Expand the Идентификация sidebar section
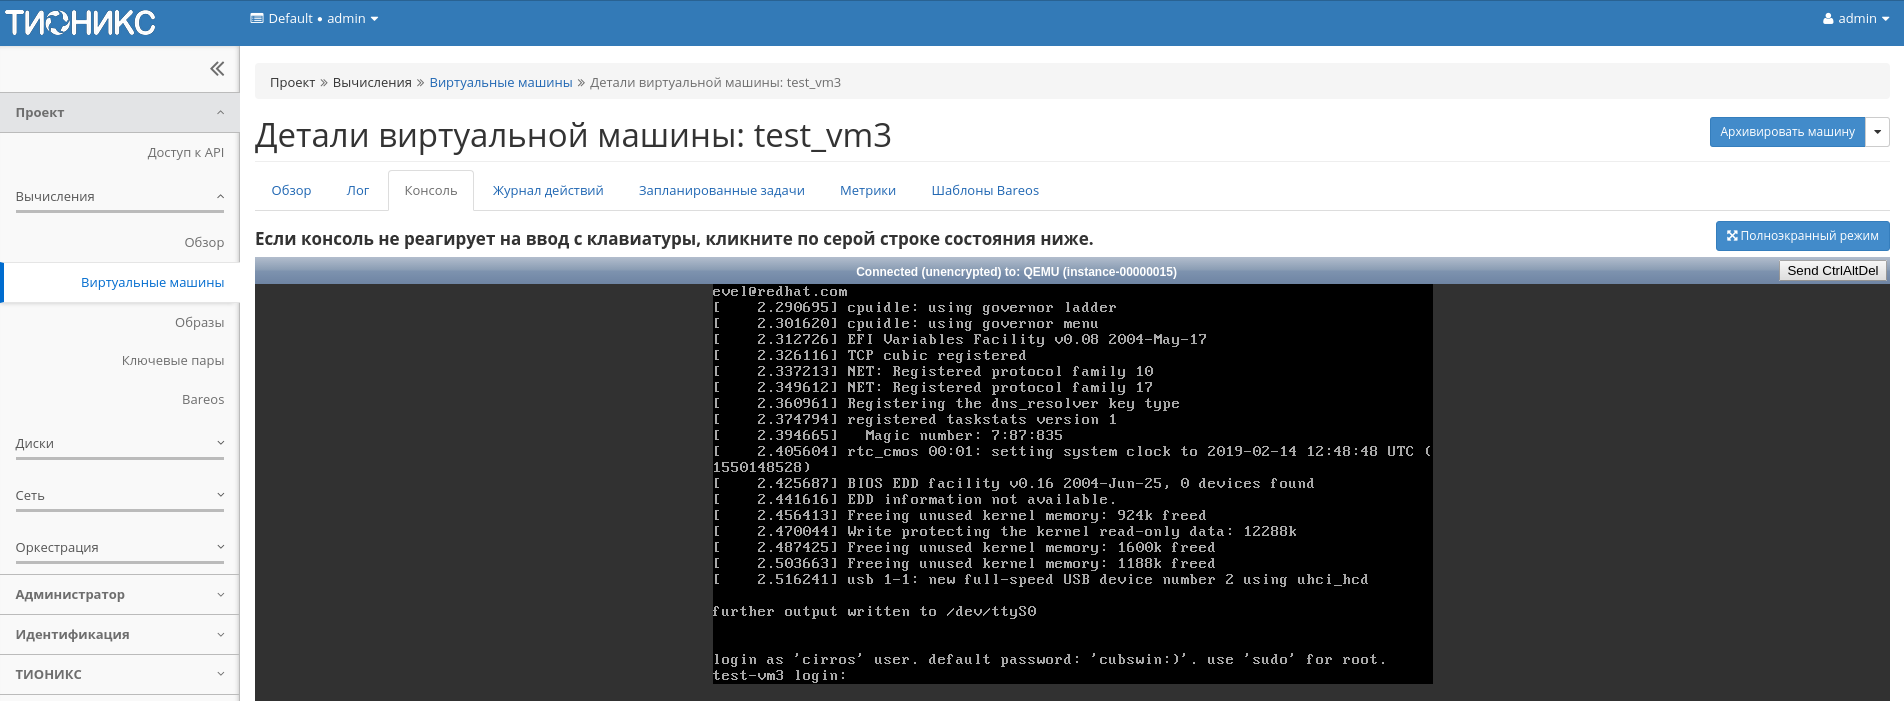The image size is (1904, 701). 120,634
